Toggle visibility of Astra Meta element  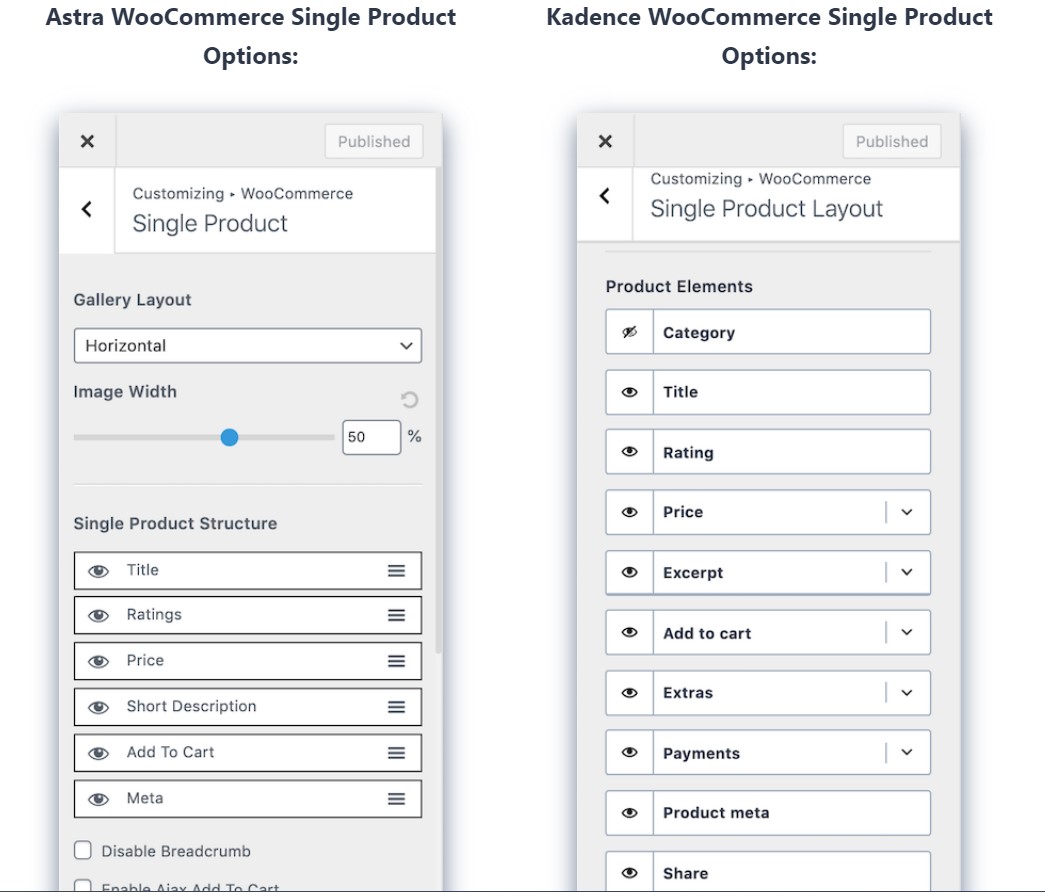pos(99,799)
